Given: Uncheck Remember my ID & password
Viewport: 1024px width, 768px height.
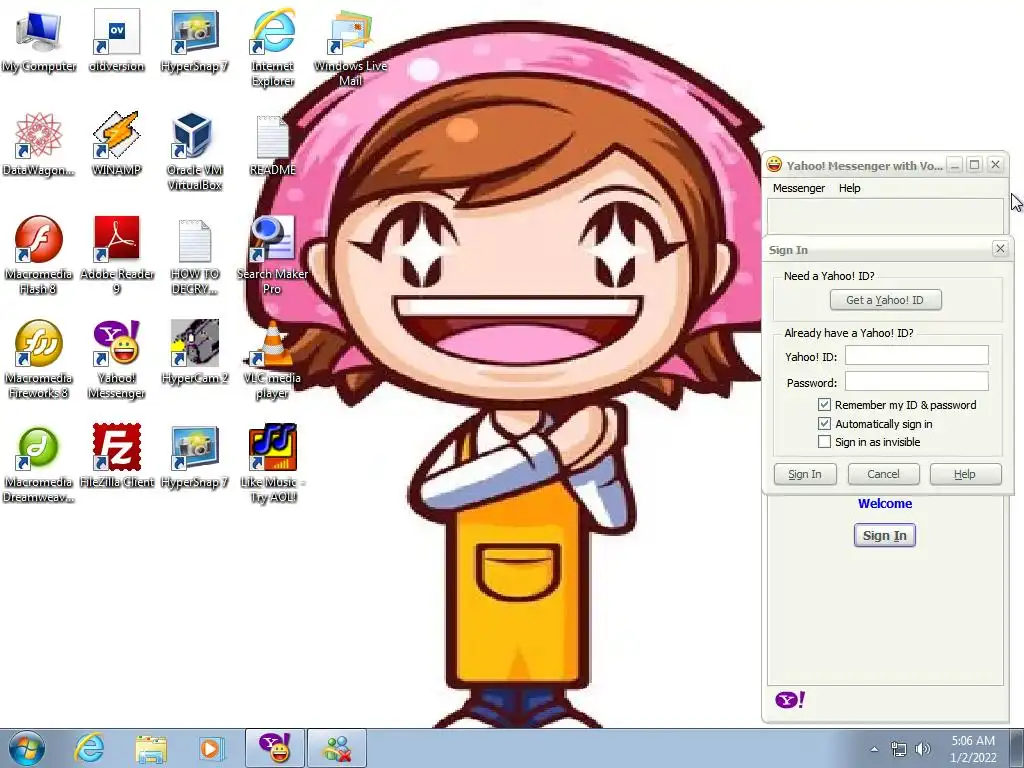Looking at the screenshot, I should pos(824,405).
